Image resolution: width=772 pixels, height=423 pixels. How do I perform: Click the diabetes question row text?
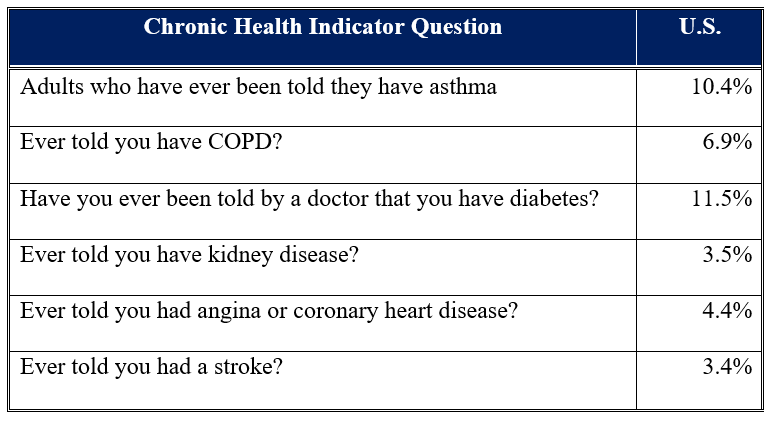coord(309,198)
